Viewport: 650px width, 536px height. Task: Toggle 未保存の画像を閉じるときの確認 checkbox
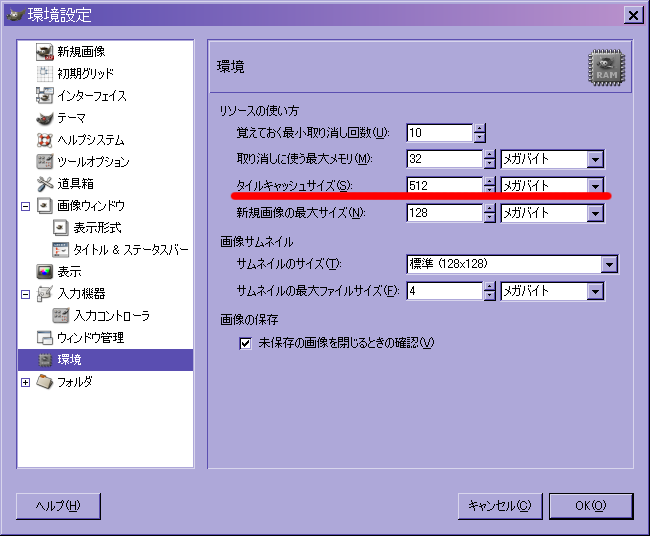(245, 343)
